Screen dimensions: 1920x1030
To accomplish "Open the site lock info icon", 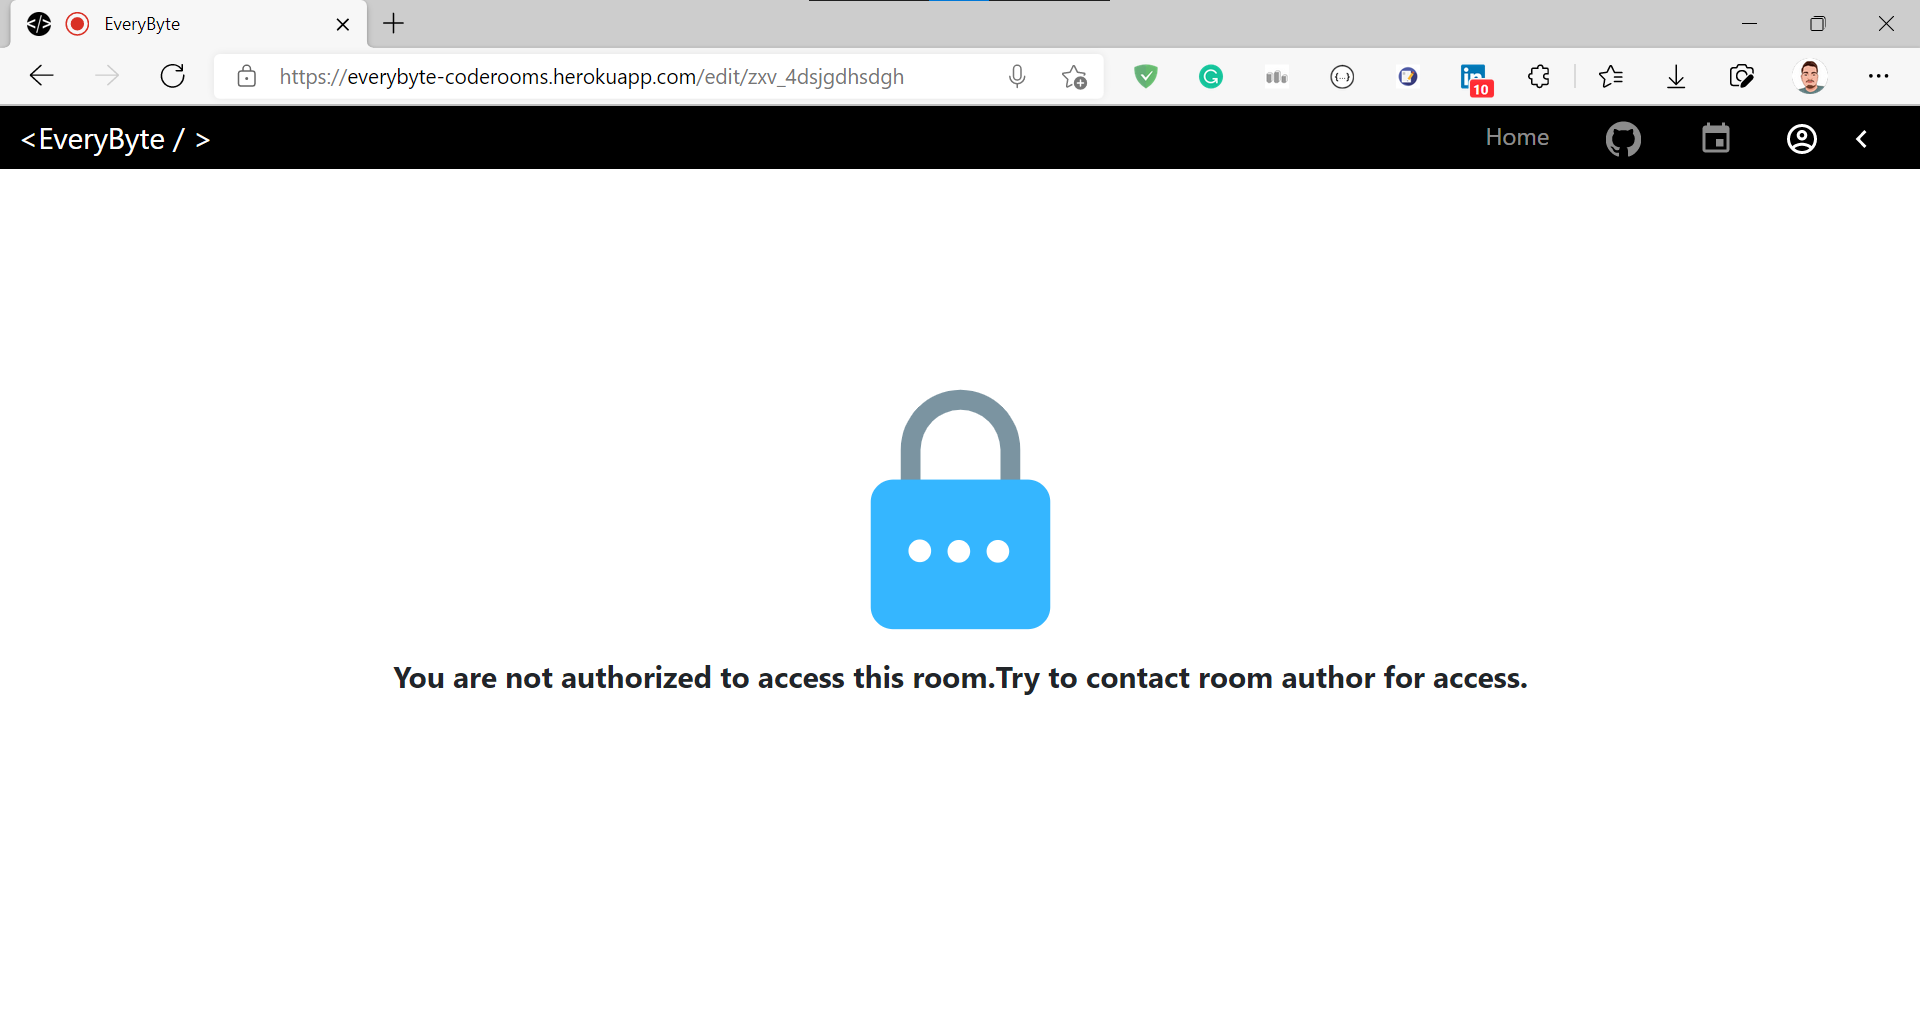I will point(246,76).
